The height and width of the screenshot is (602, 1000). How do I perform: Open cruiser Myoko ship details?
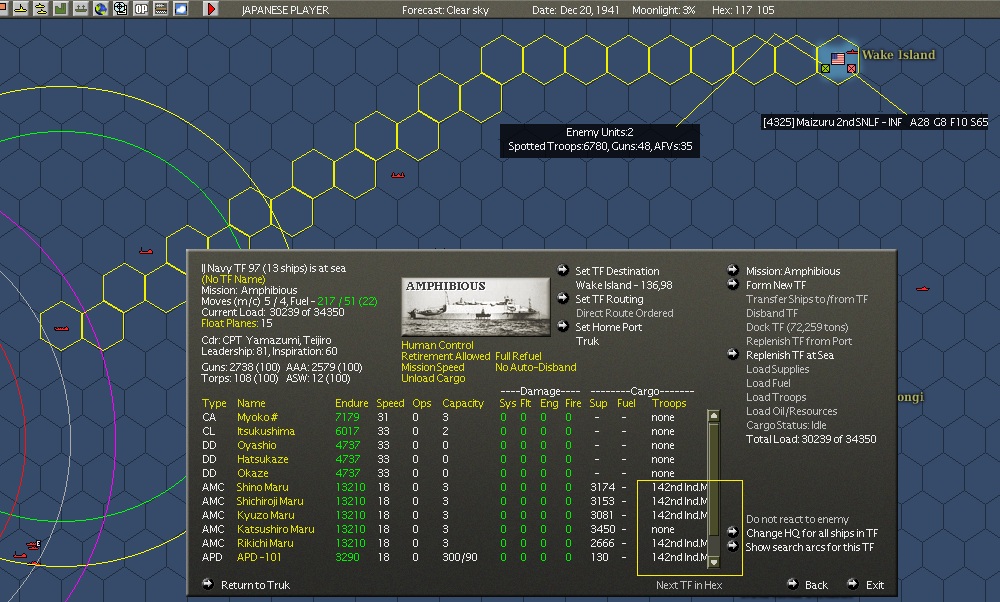[x=257, y=417]
